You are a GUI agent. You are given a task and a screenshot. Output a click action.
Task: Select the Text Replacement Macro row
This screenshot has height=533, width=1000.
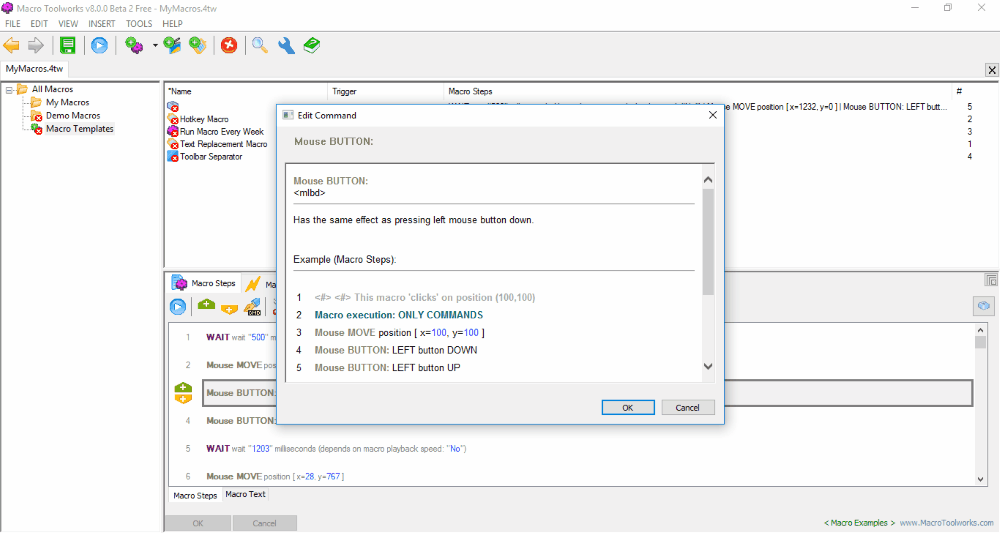[223, 144]
